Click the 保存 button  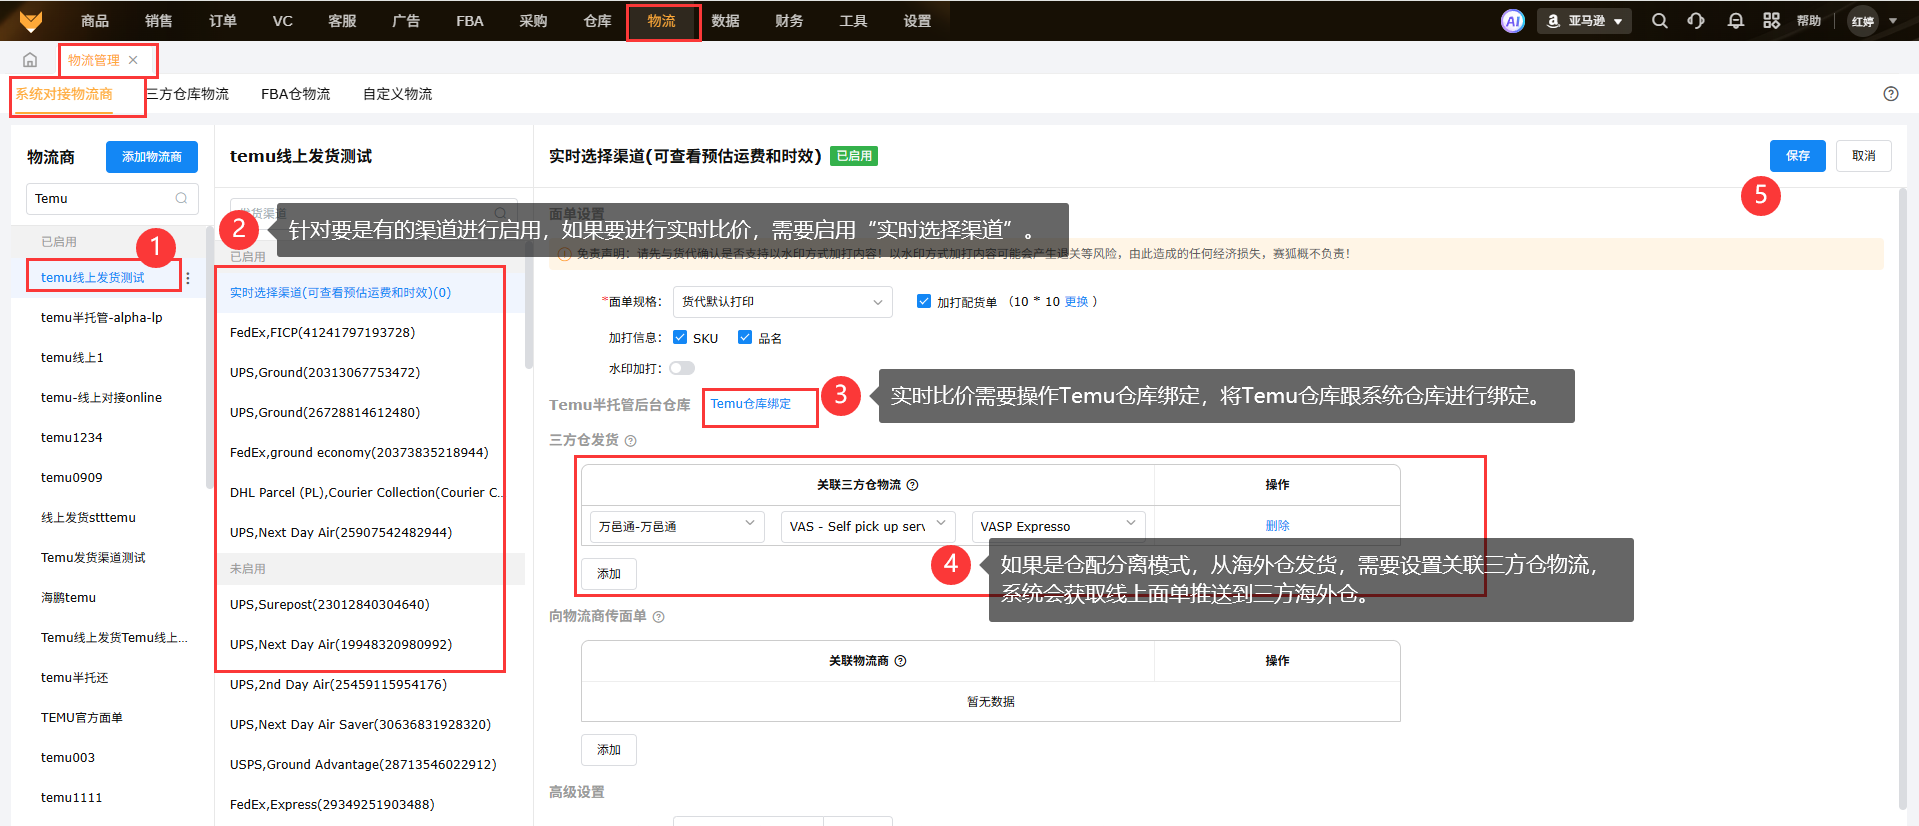pos(1797,156)
